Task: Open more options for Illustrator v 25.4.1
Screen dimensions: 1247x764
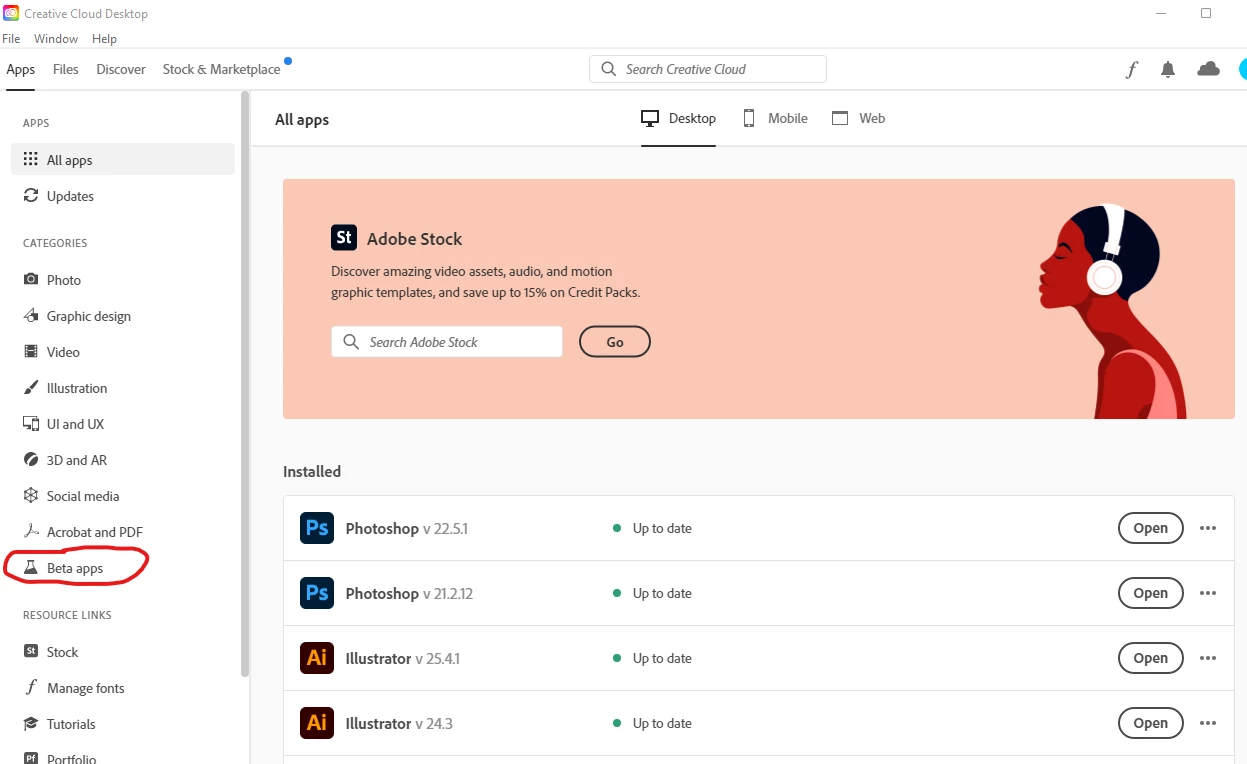Action: [x=1208, y=658]
